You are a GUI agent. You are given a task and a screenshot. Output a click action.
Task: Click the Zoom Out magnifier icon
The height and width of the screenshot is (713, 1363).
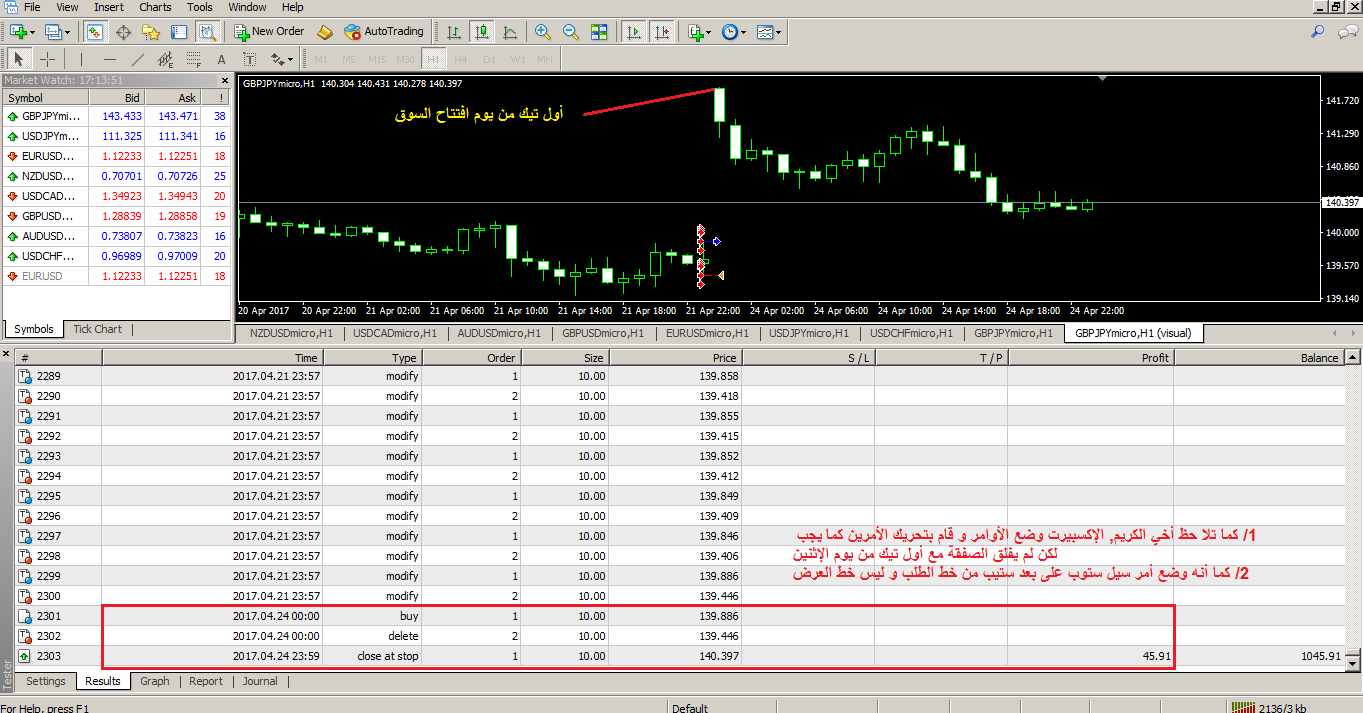coord(571,32)
